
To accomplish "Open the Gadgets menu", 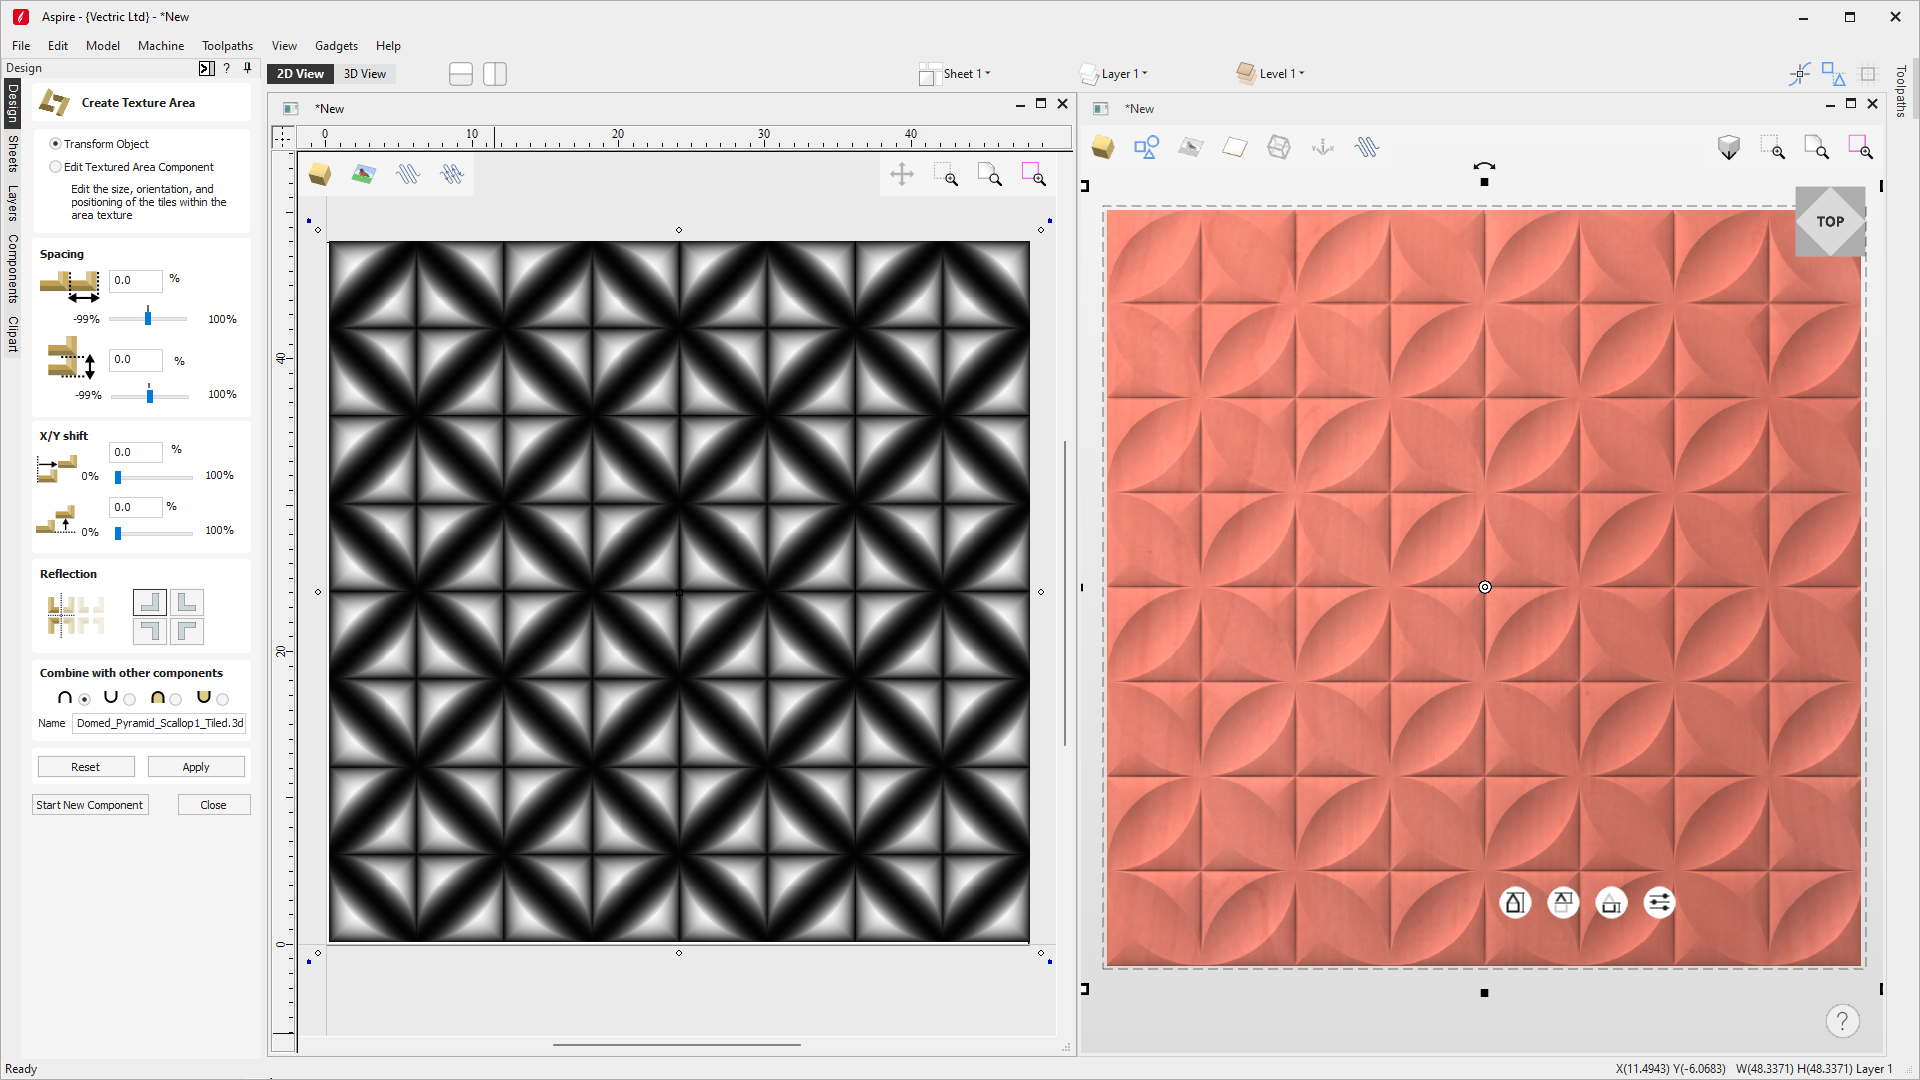I will pyautogui.click(x=336, y=46).
